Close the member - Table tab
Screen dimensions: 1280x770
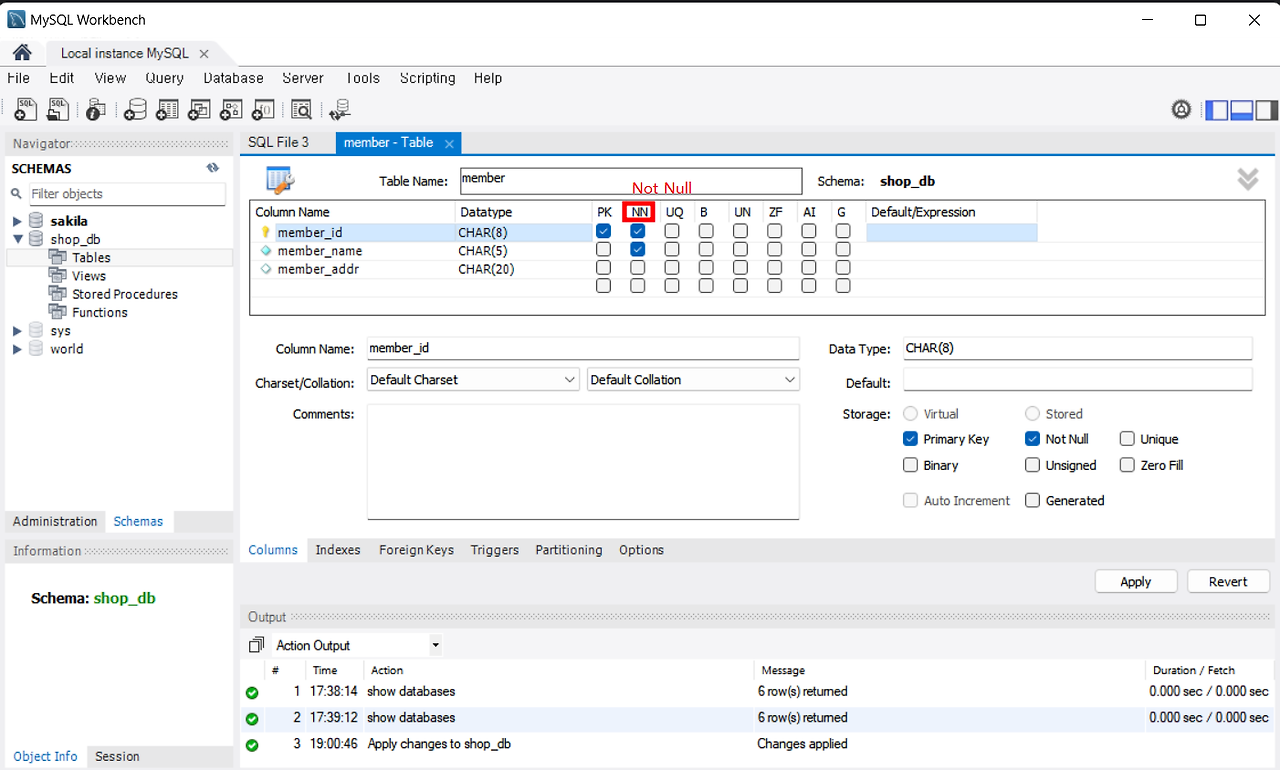pos(449,144)
